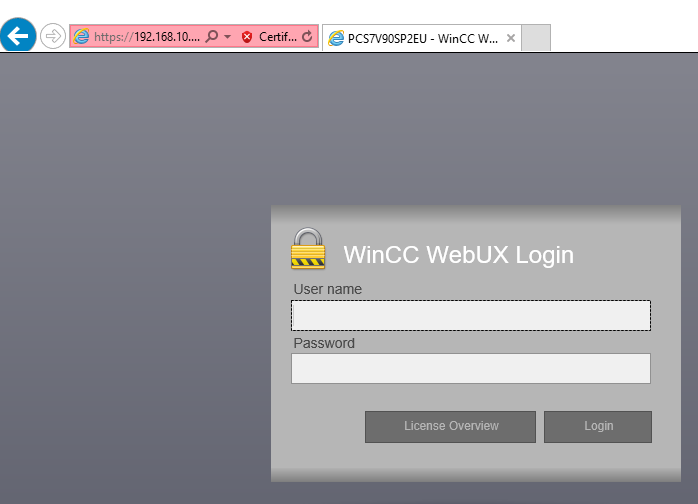Click the red certificate error shield icon

(247, 37)
